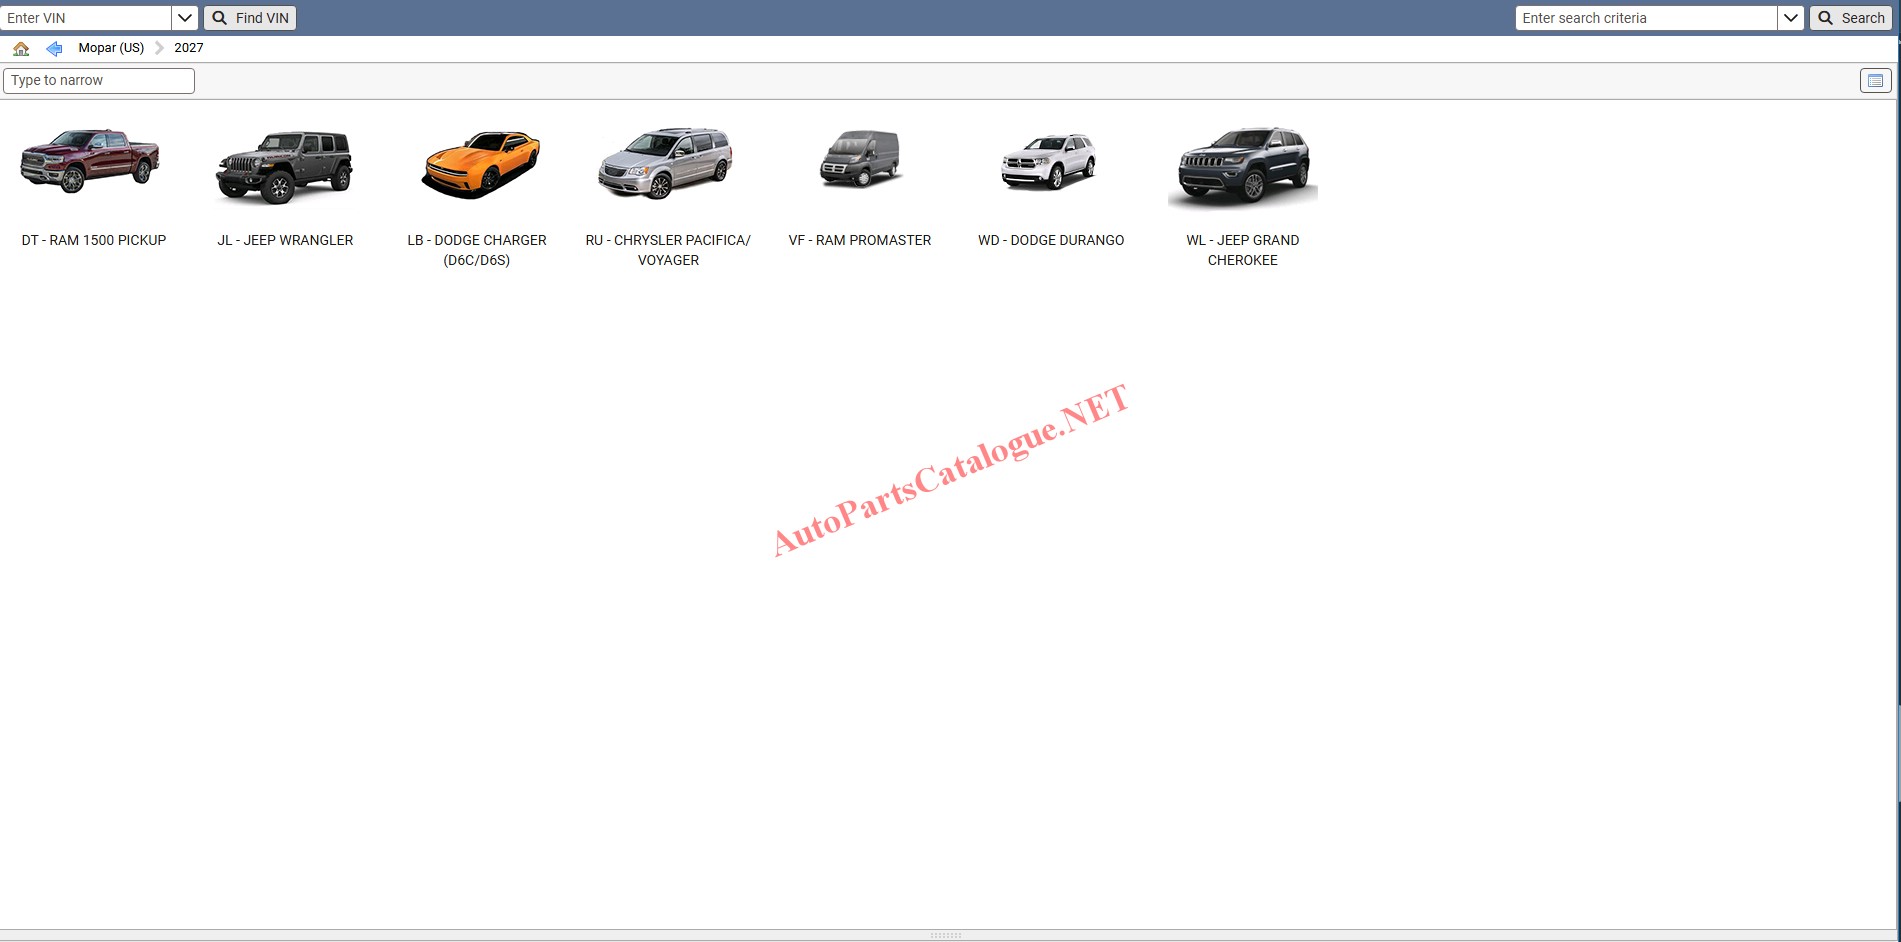Expand the search criteria dropdown arrow
The height and width of the screenshot is (942, 1901).
click(1791, 18)
